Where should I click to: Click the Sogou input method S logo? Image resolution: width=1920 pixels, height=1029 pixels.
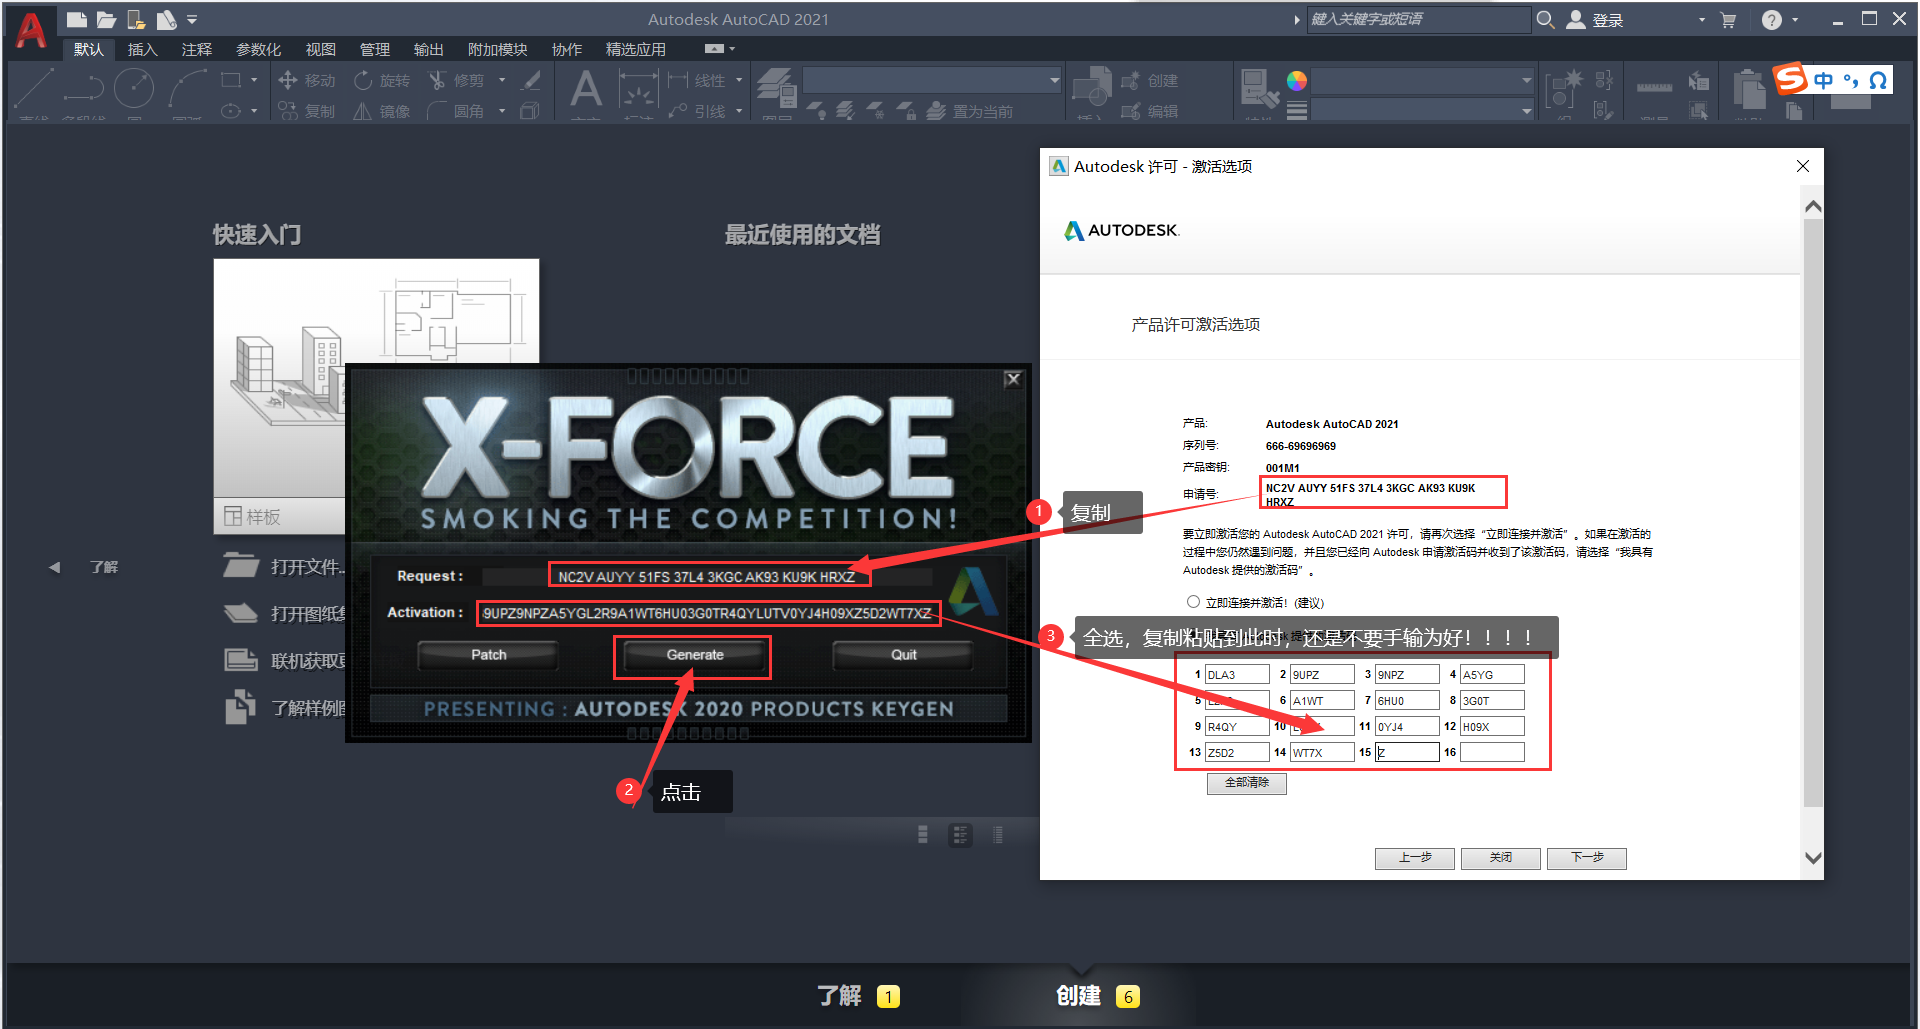tap(1791, 79)
